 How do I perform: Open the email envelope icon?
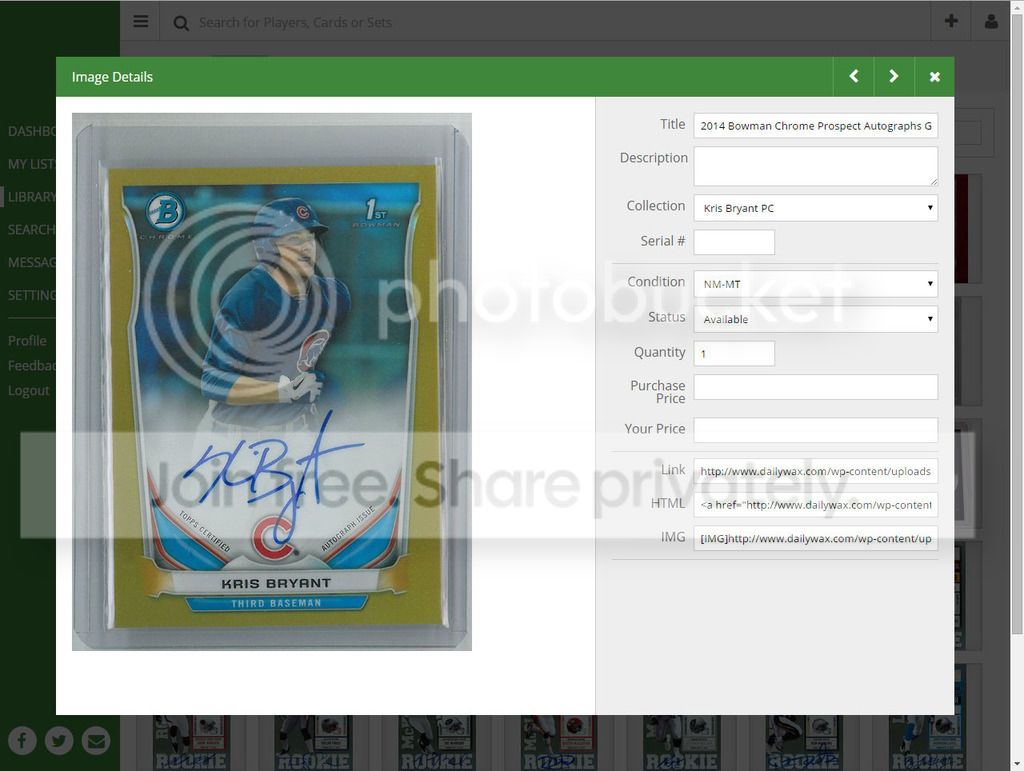point(96,740)
